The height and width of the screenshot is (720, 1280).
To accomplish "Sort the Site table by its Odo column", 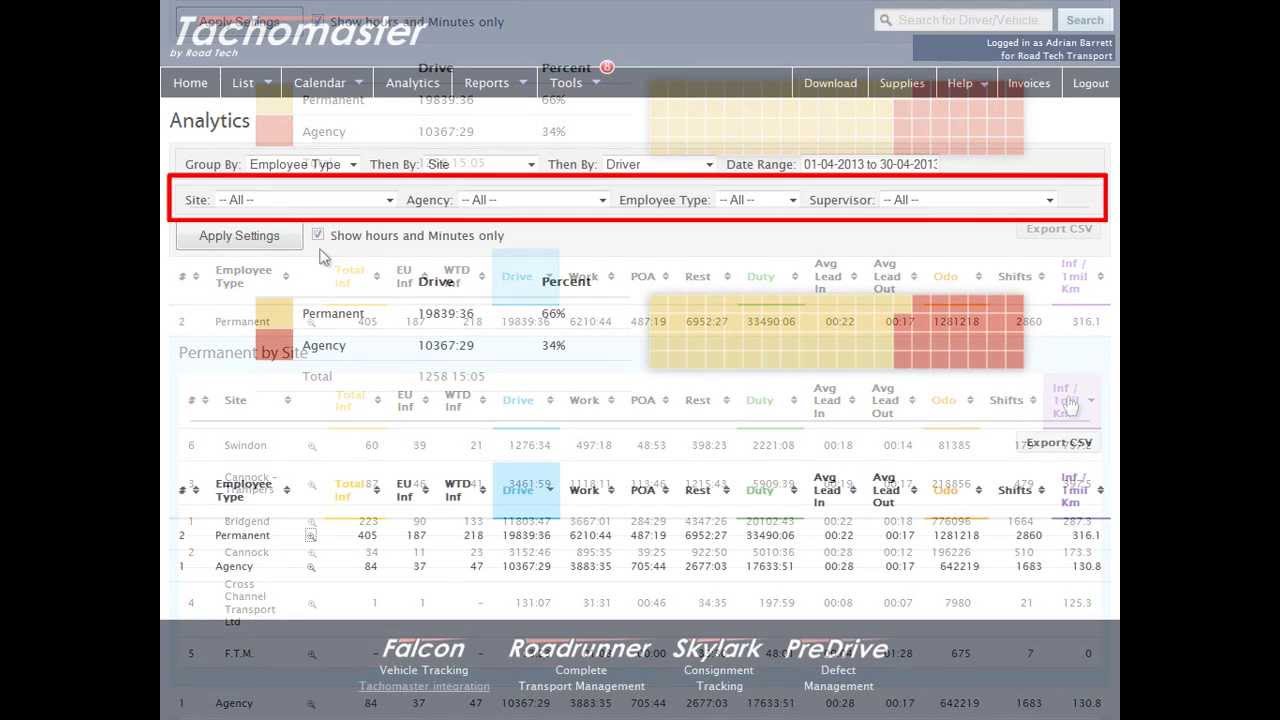I will (x=944, y=400).
